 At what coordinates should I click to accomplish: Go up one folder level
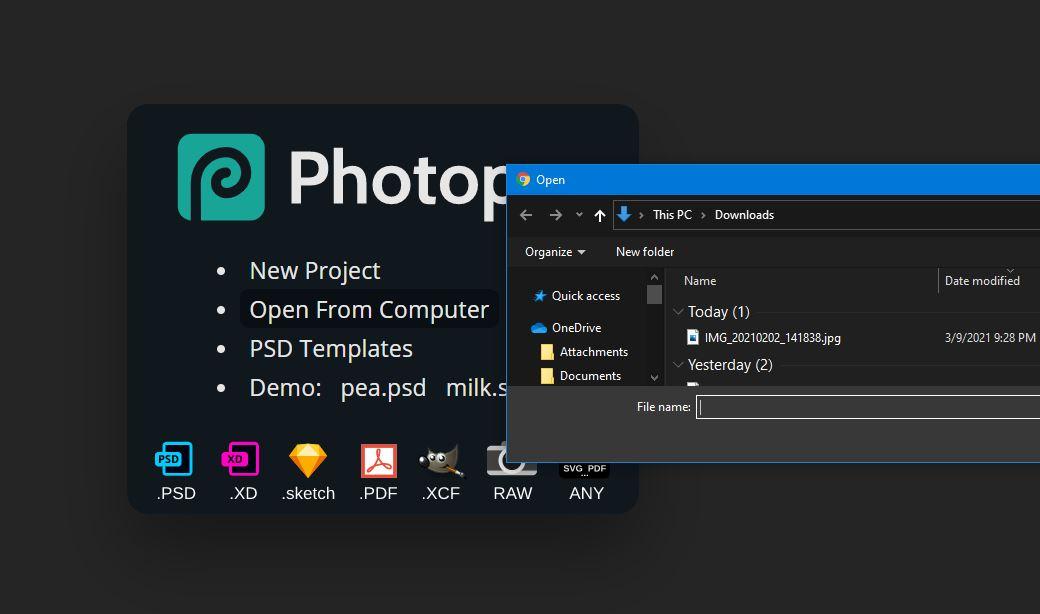(600, 215)
